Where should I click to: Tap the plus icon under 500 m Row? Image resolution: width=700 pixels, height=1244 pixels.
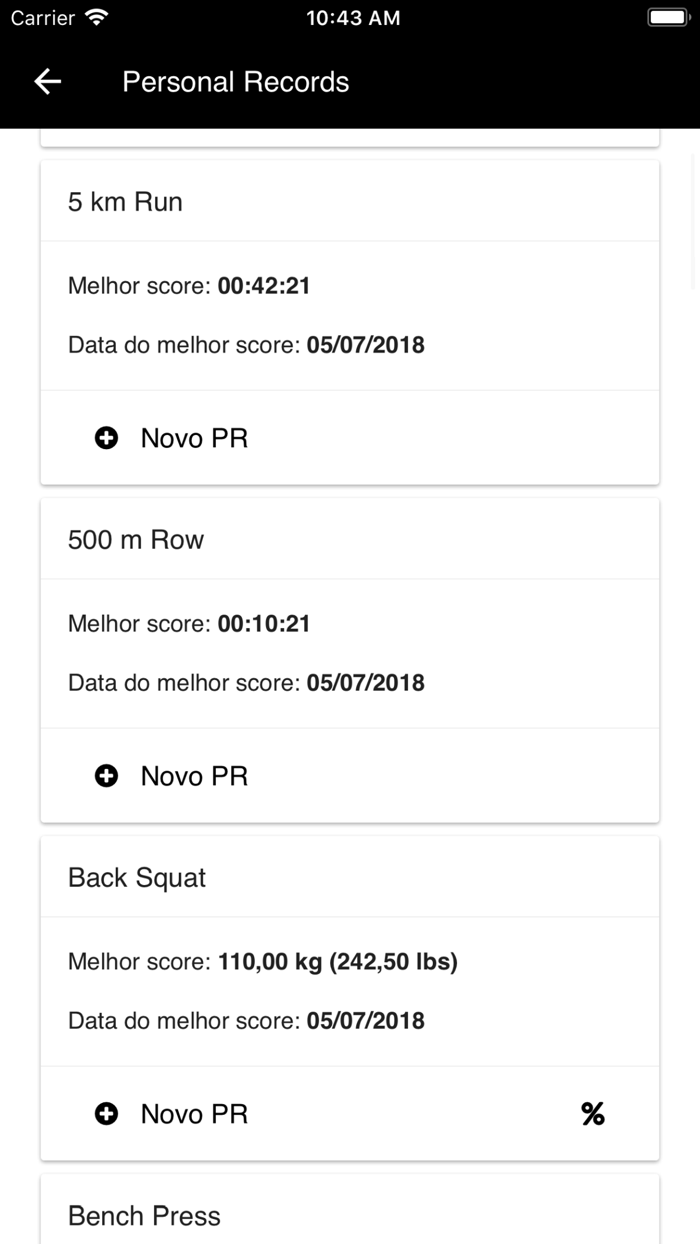(x=106, y=775)
